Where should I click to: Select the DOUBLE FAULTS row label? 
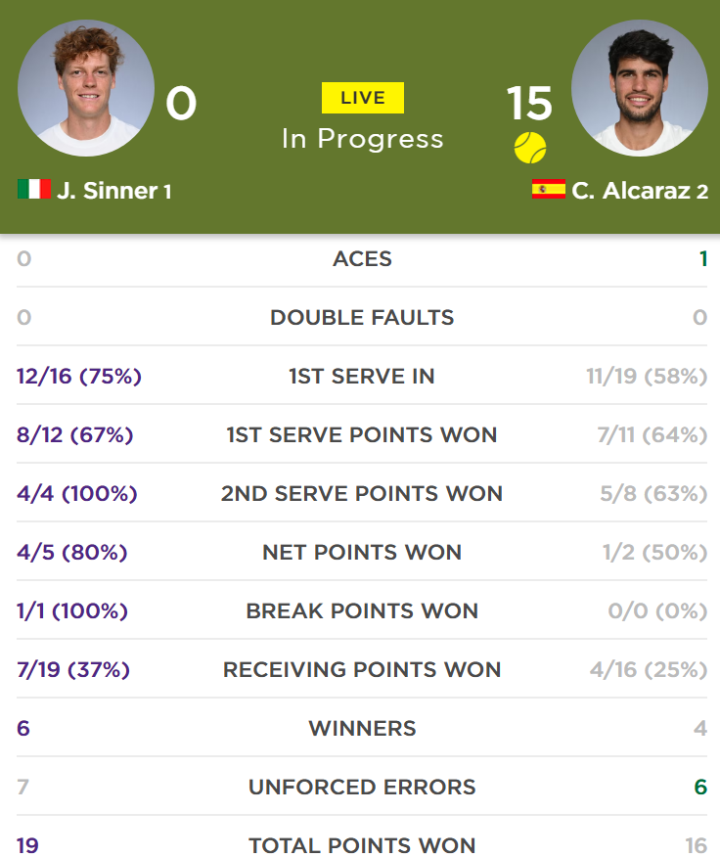click(x=362, y=318)
